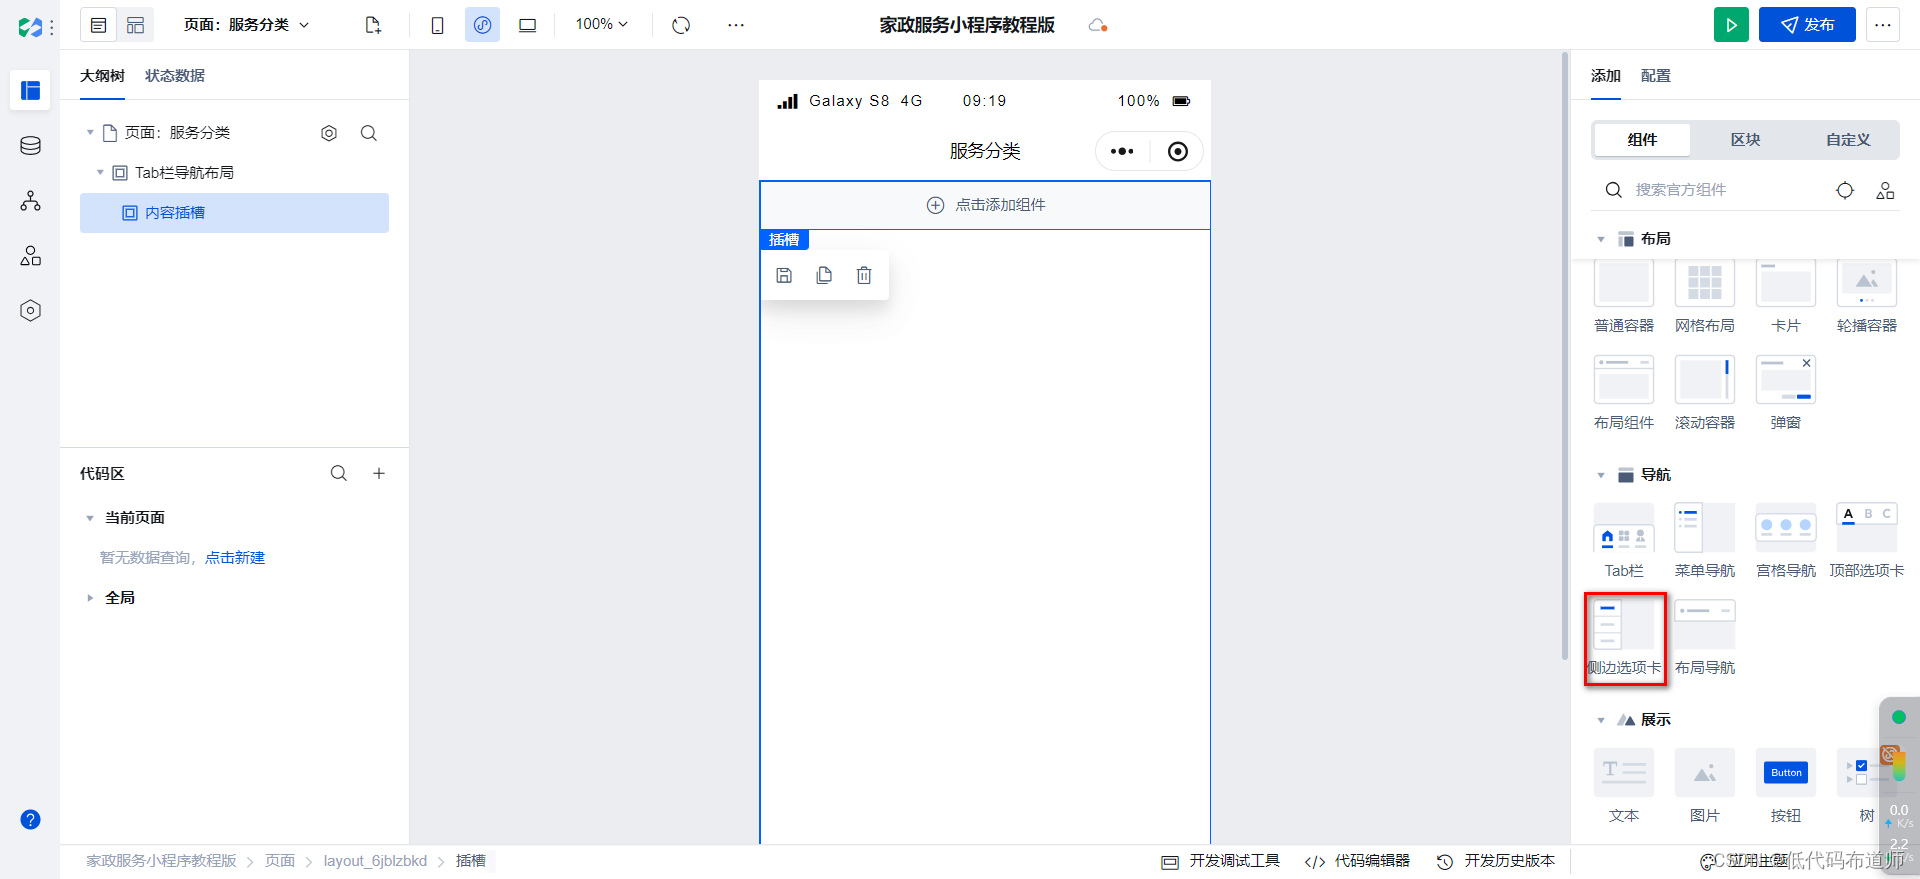The height and width of the screenshot is (879, 1920).
Task: Open the page components sidebar icon
Action: [x=30, y=90]
